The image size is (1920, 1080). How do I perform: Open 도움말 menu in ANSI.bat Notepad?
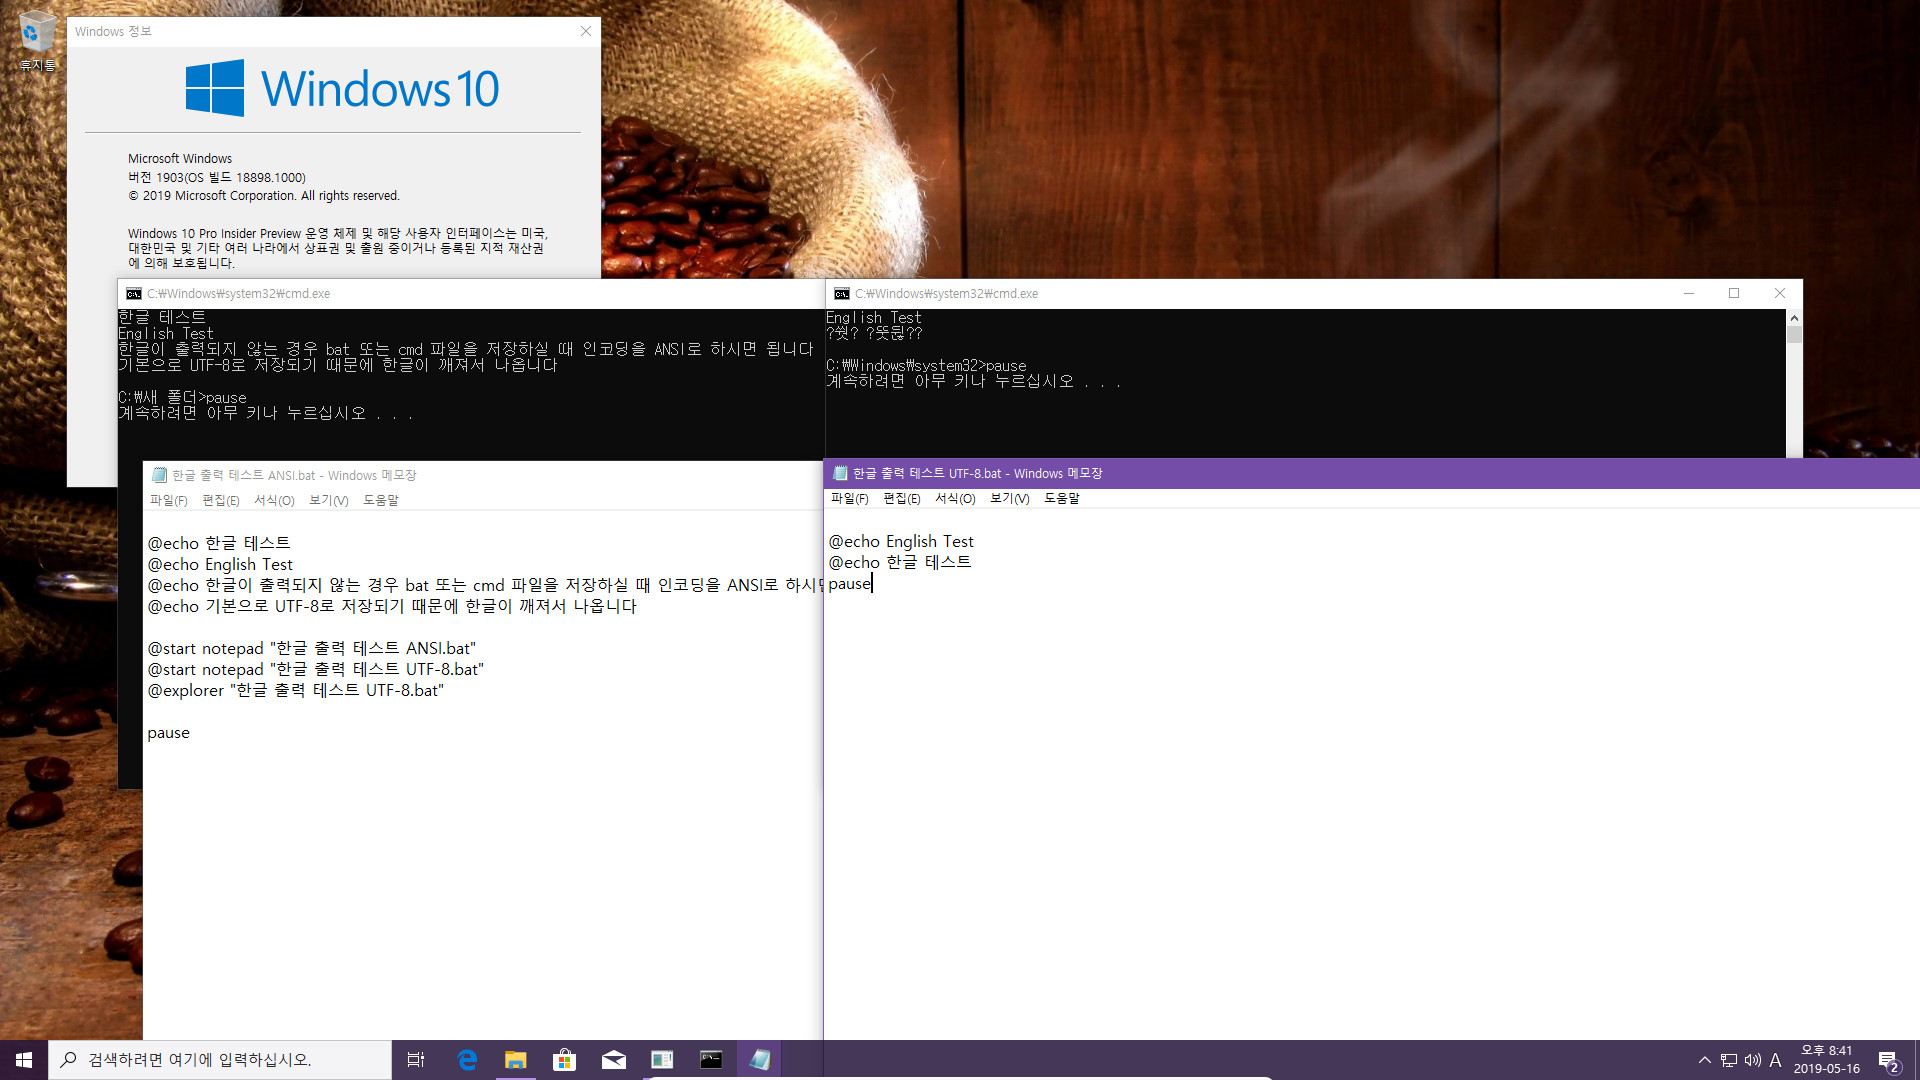381,500
